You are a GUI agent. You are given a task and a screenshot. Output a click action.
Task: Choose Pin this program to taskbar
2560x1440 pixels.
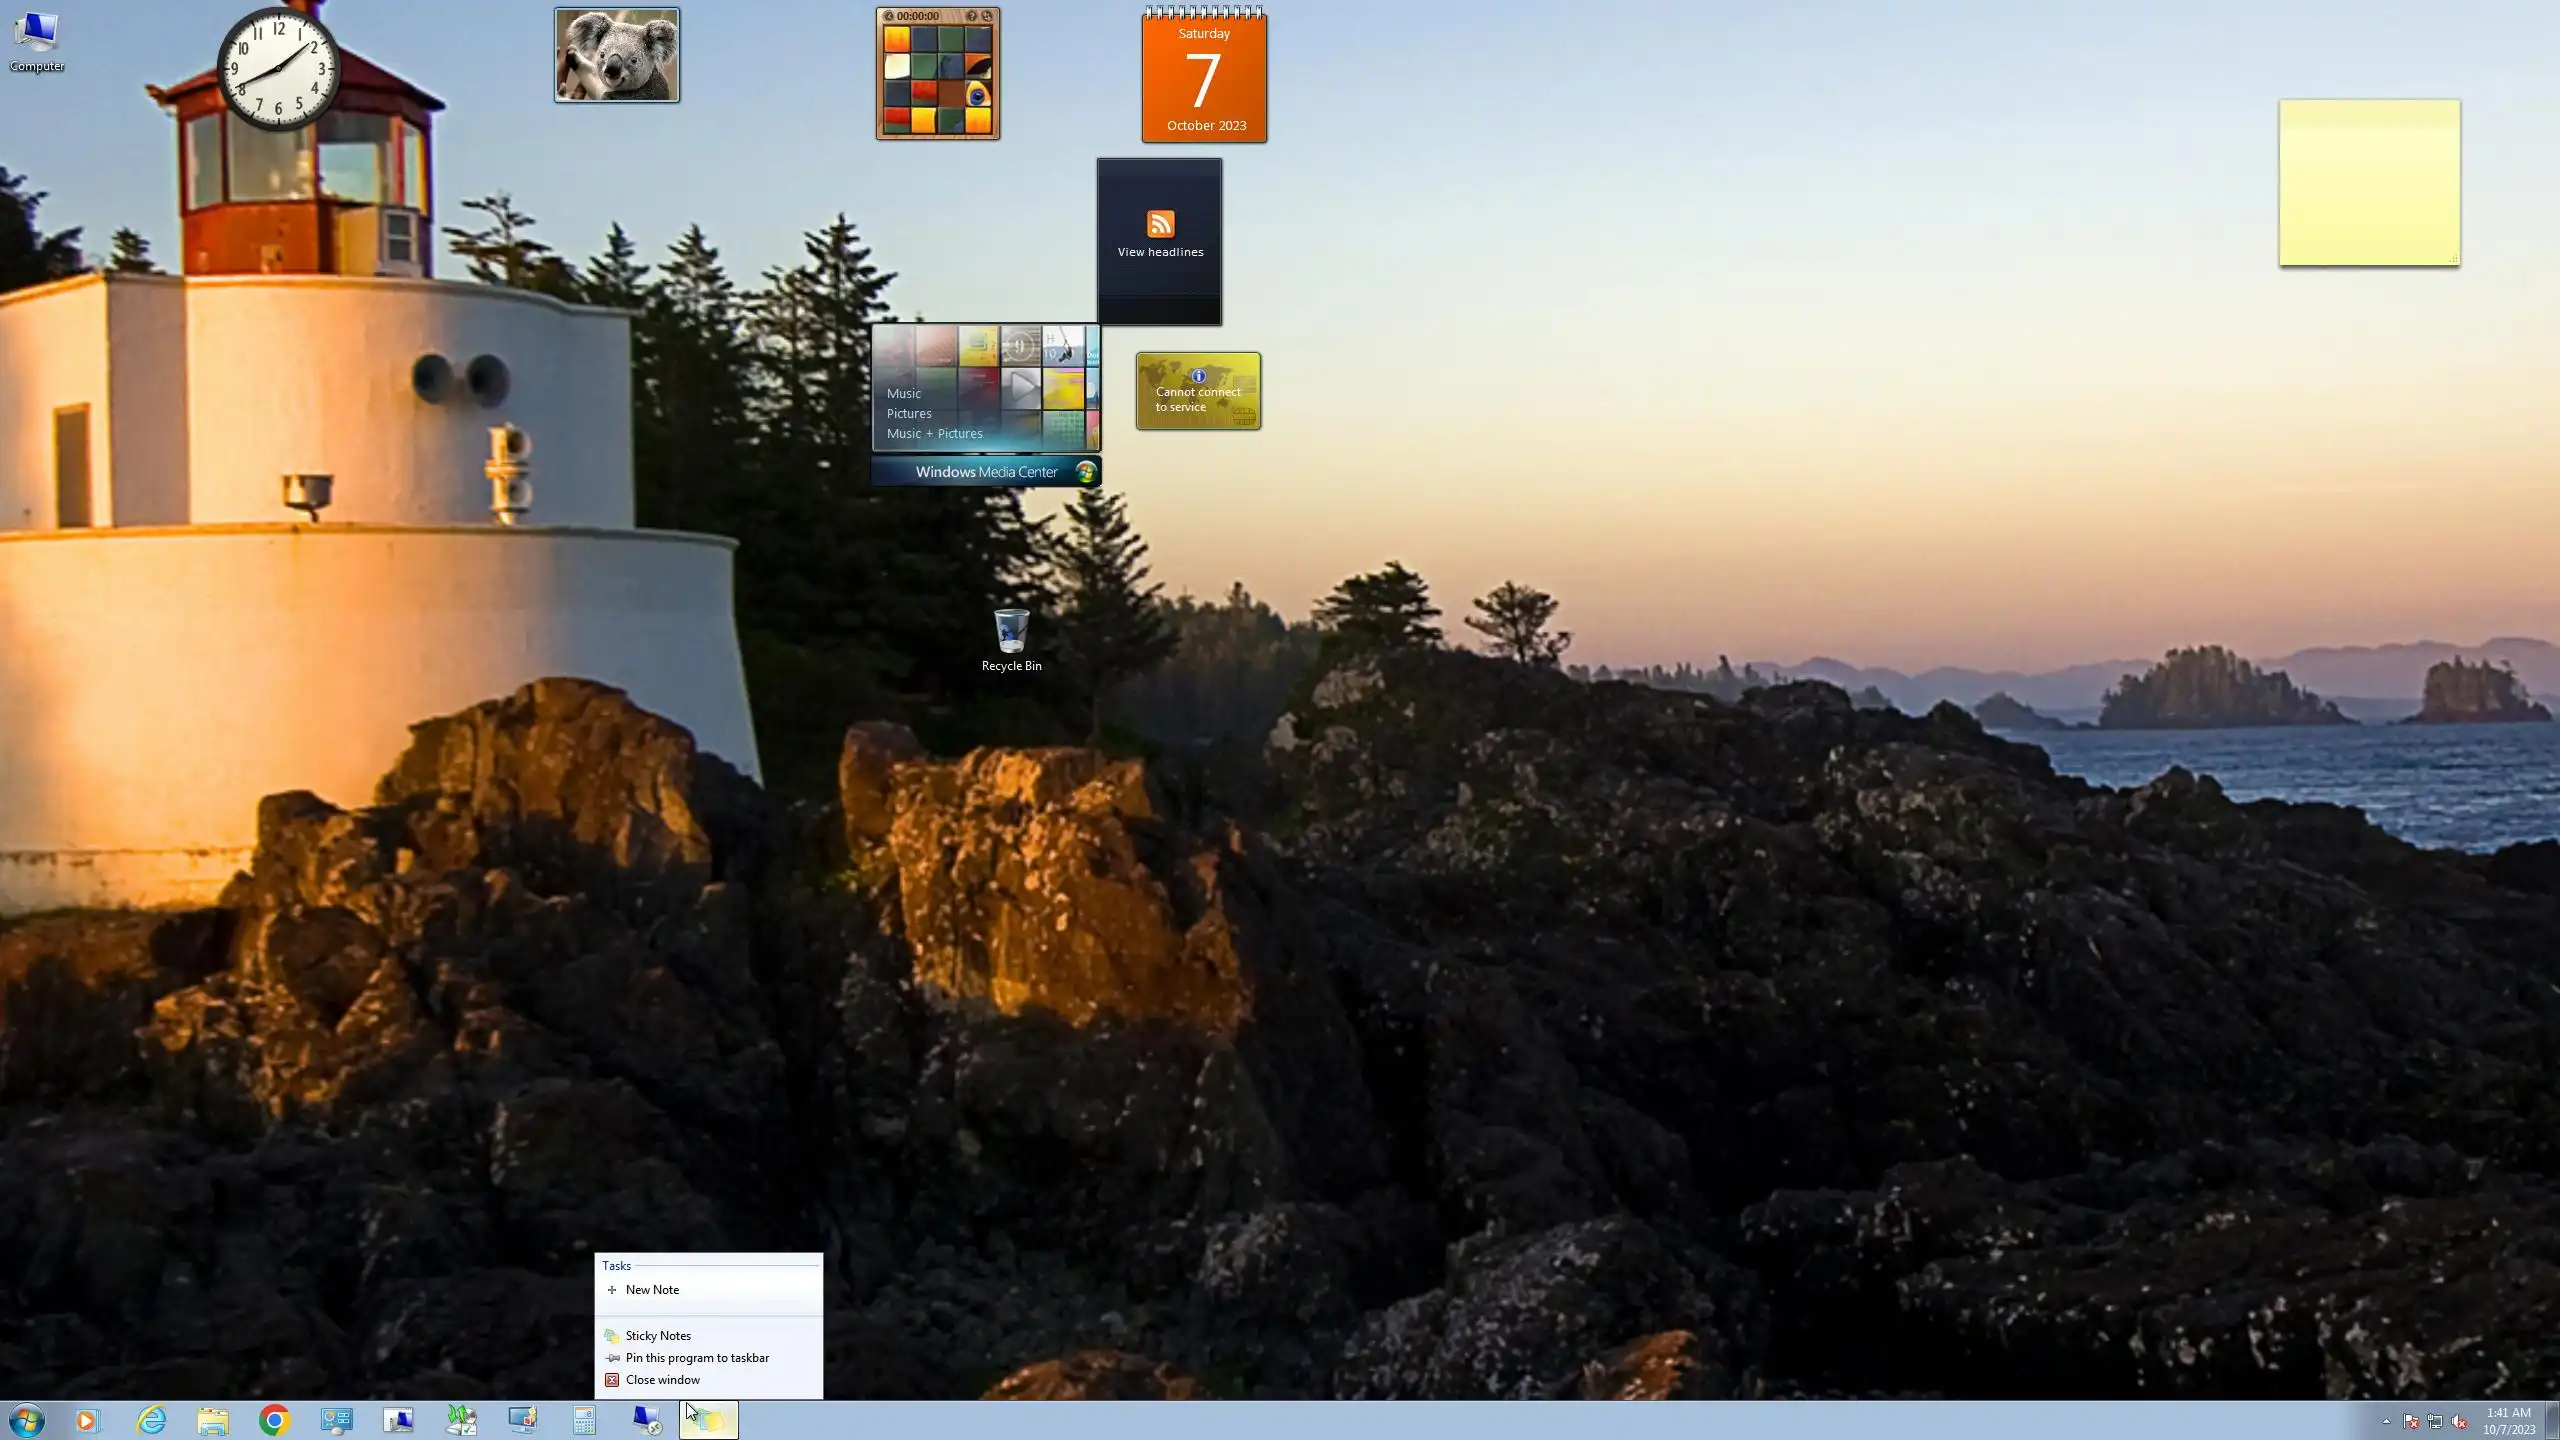point(697,1358)
